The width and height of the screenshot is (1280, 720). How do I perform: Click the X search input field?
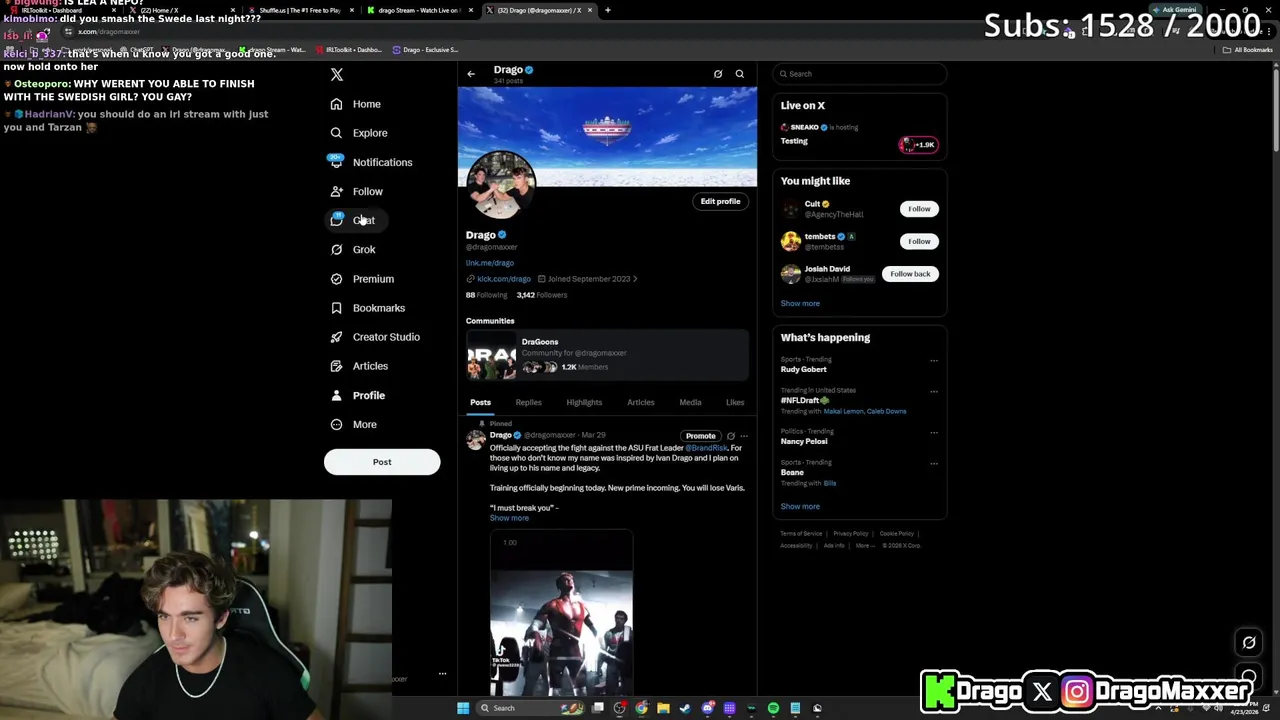click(x=860, y=74)
